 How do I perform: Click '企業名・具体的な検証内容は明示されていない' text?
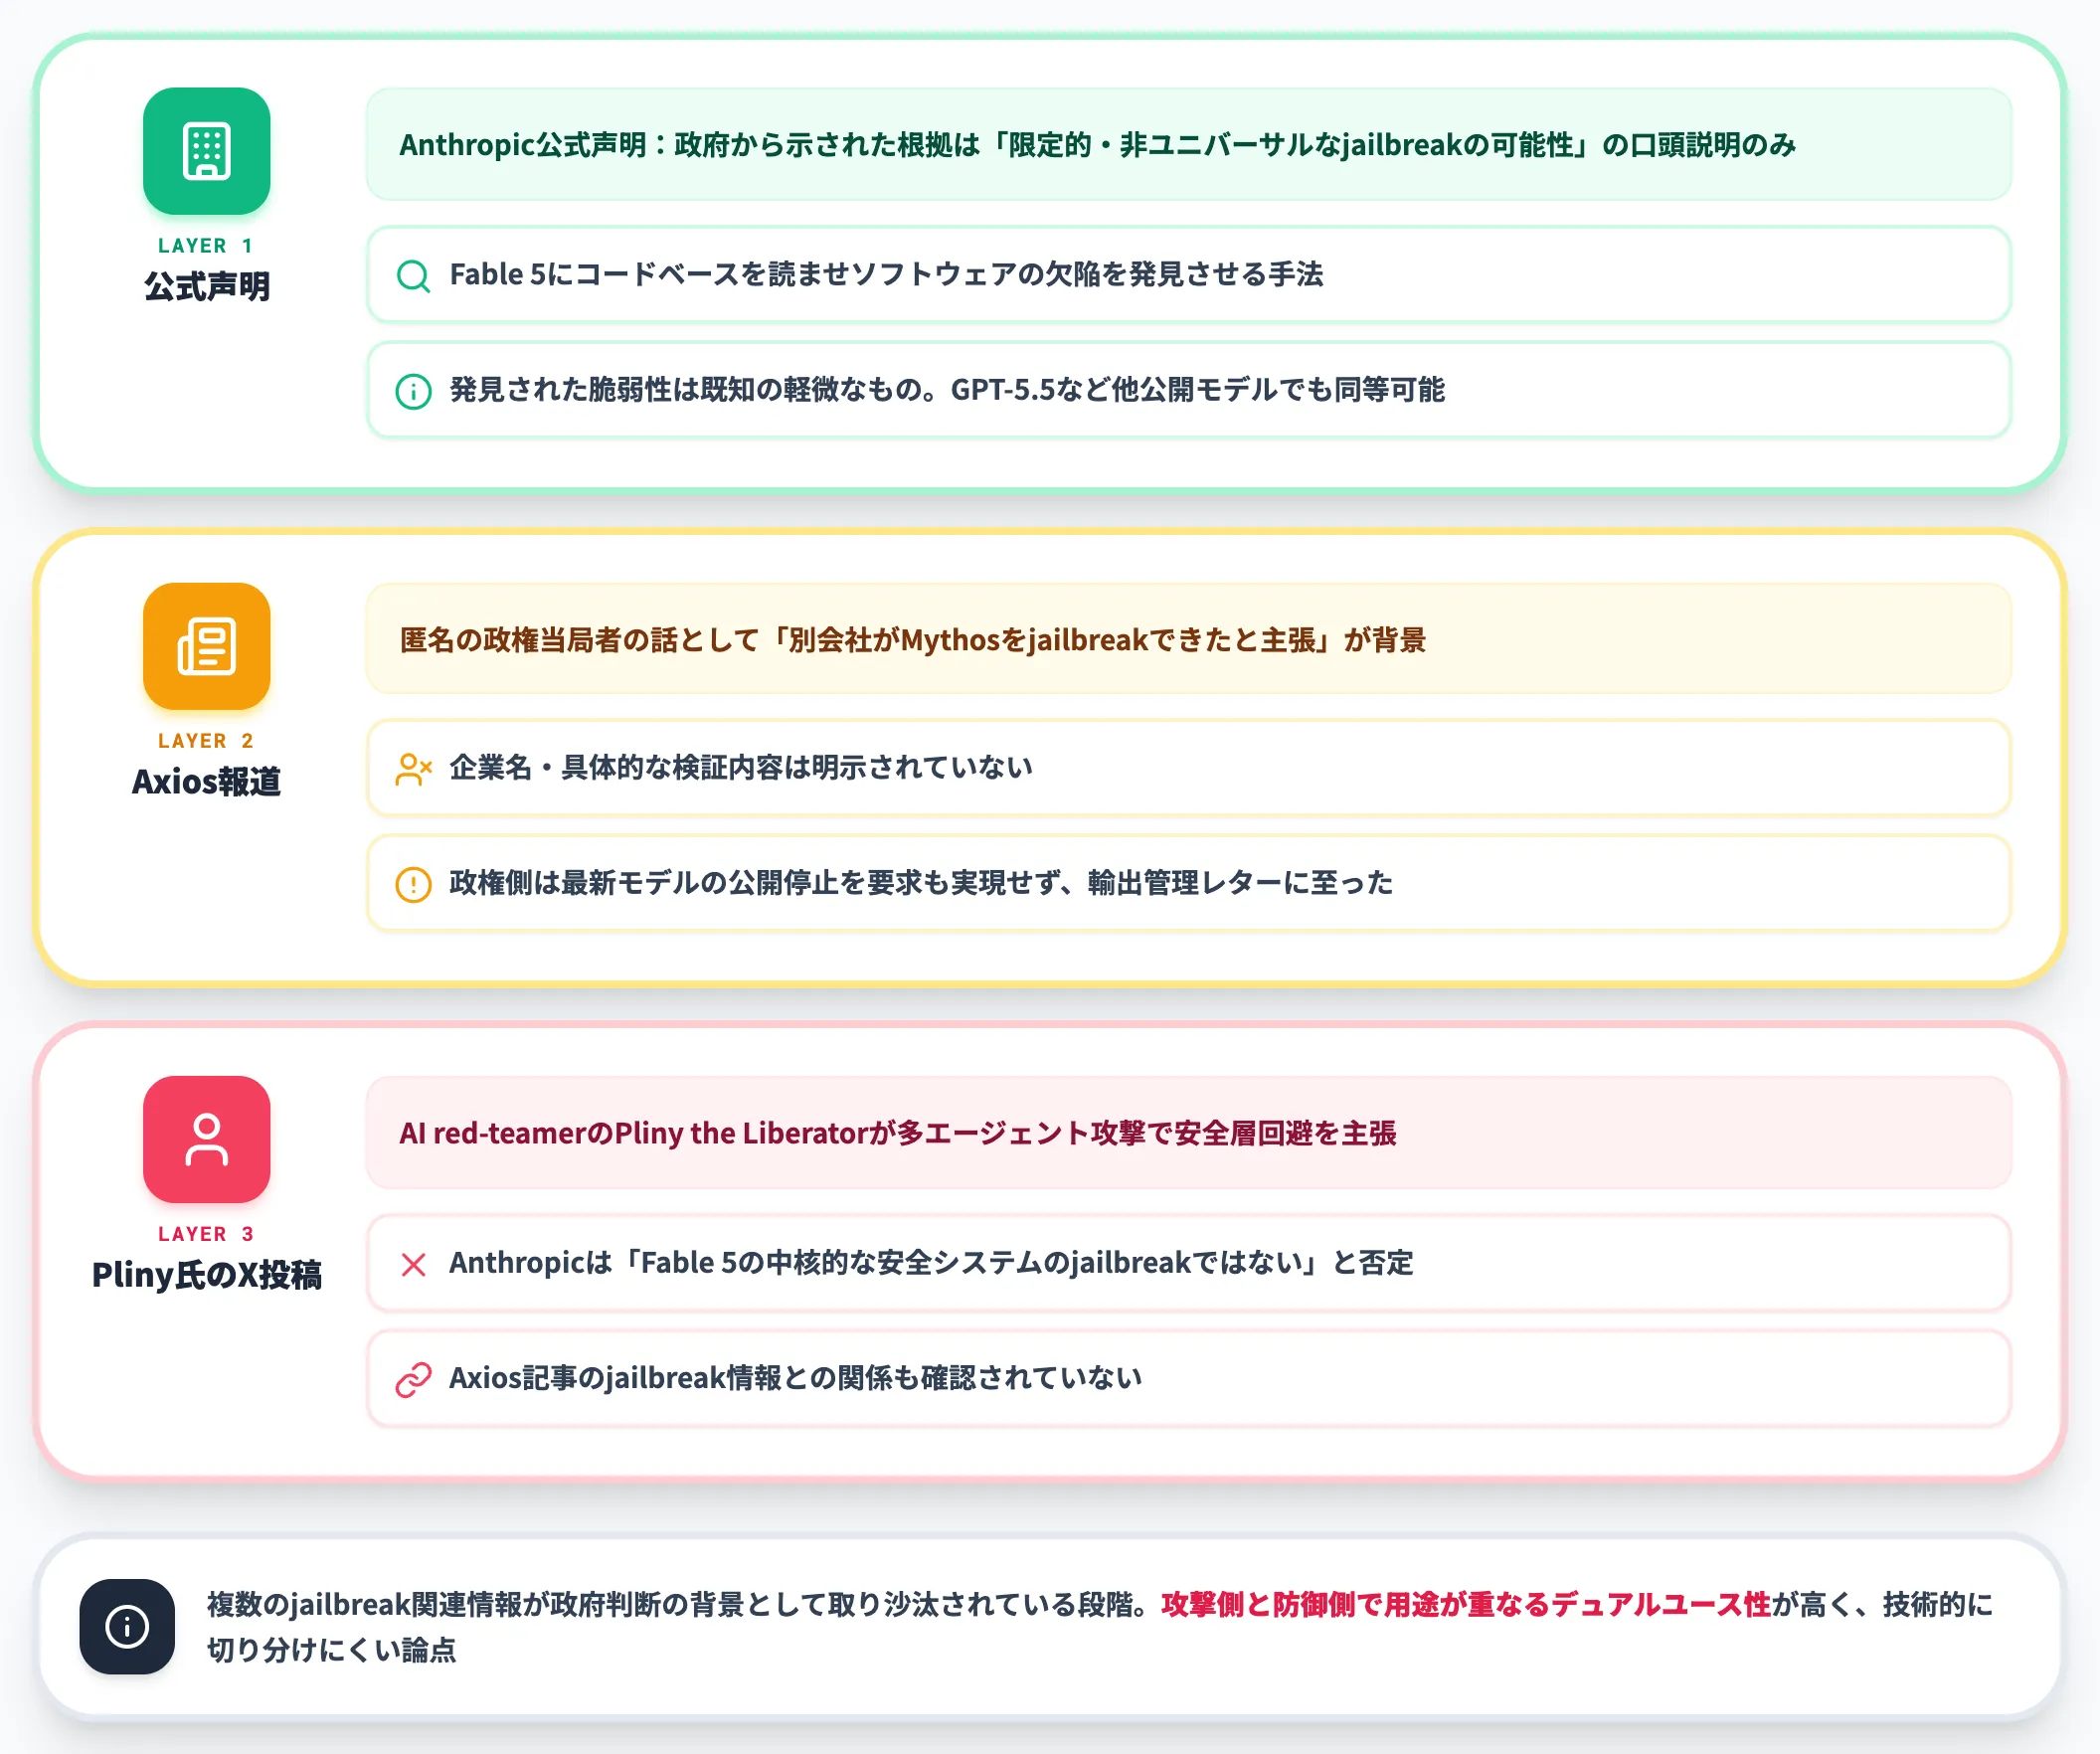[x=740, y=767]
